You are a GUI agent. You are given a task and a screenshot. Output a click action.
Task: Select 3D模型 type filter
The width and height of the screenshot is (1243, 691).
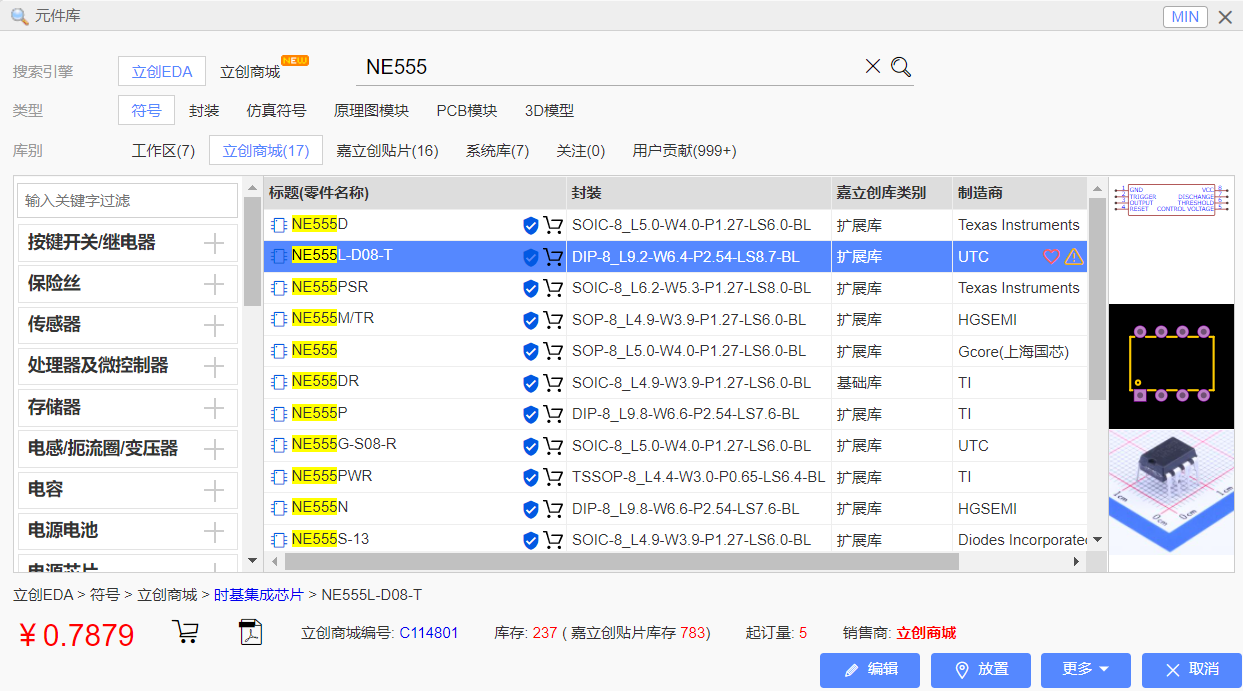(549, 111)
